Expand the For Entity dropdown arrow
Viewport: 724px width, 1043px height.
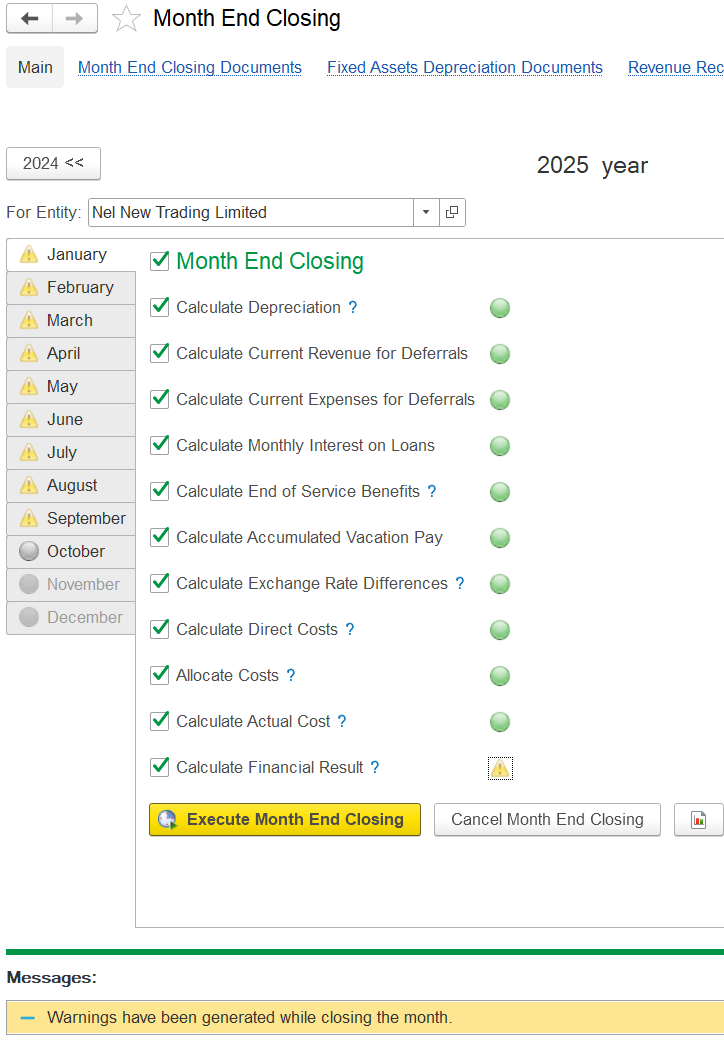pos(426,212)
